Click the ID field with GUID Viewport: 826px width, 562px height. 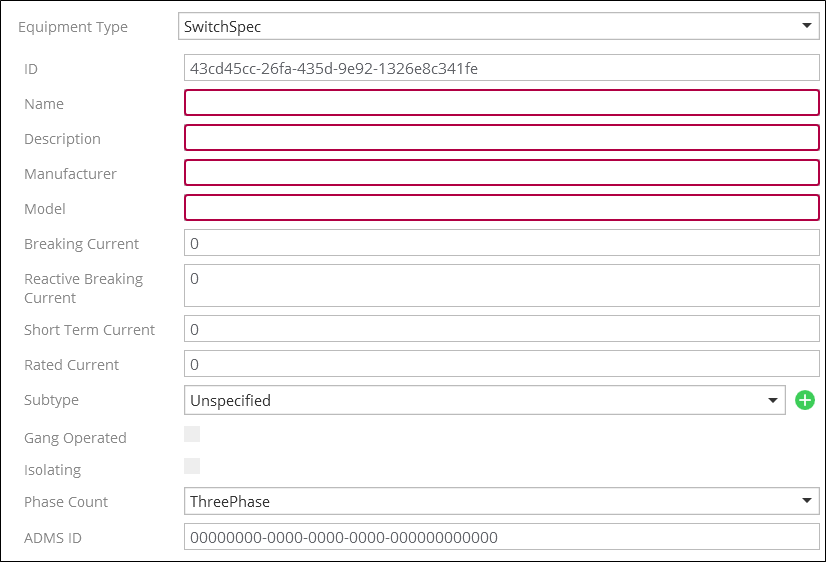(502, 68)
